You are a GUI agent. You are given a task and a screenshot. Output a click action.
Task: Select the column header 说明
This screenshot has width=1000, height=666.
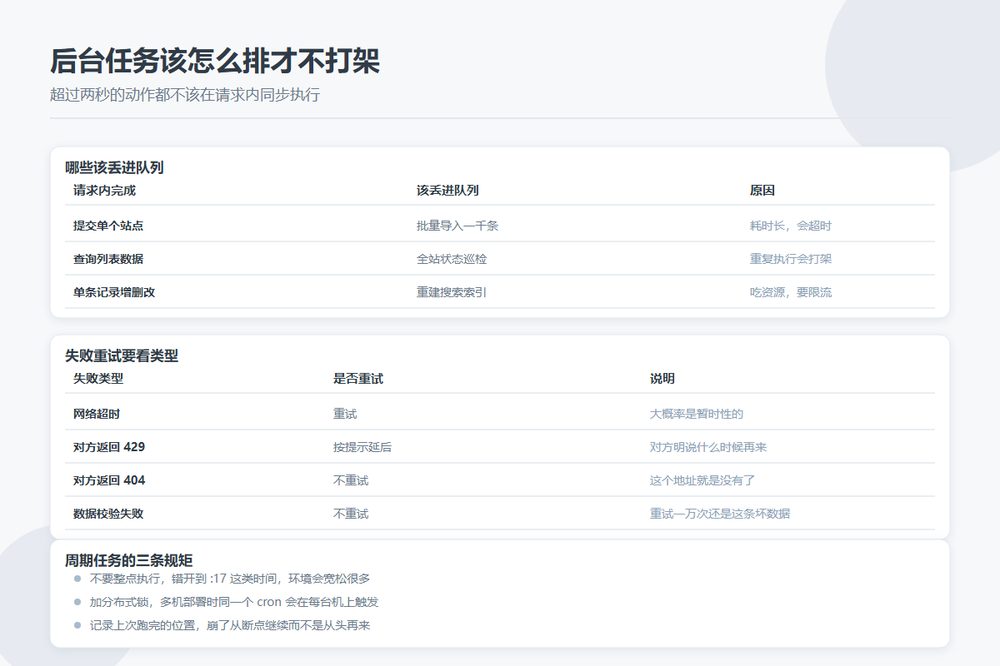662,378
